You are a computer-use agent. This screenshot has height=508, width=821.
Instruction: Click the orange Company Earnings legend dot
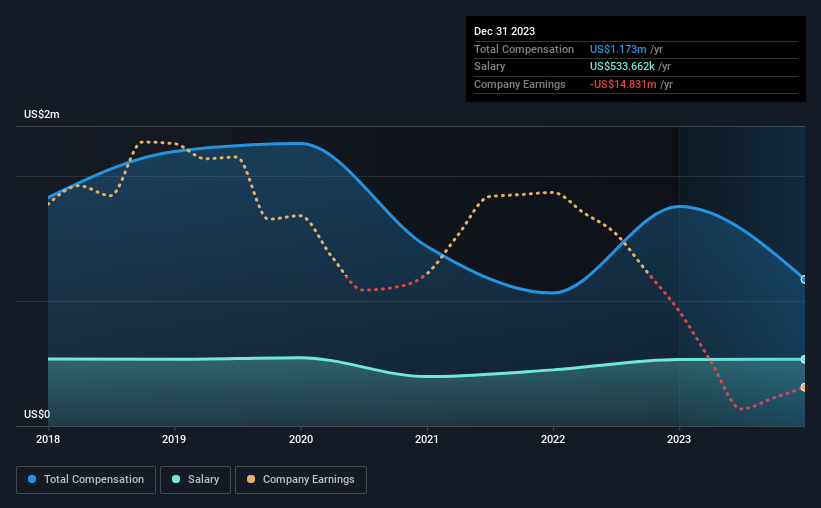251,479
